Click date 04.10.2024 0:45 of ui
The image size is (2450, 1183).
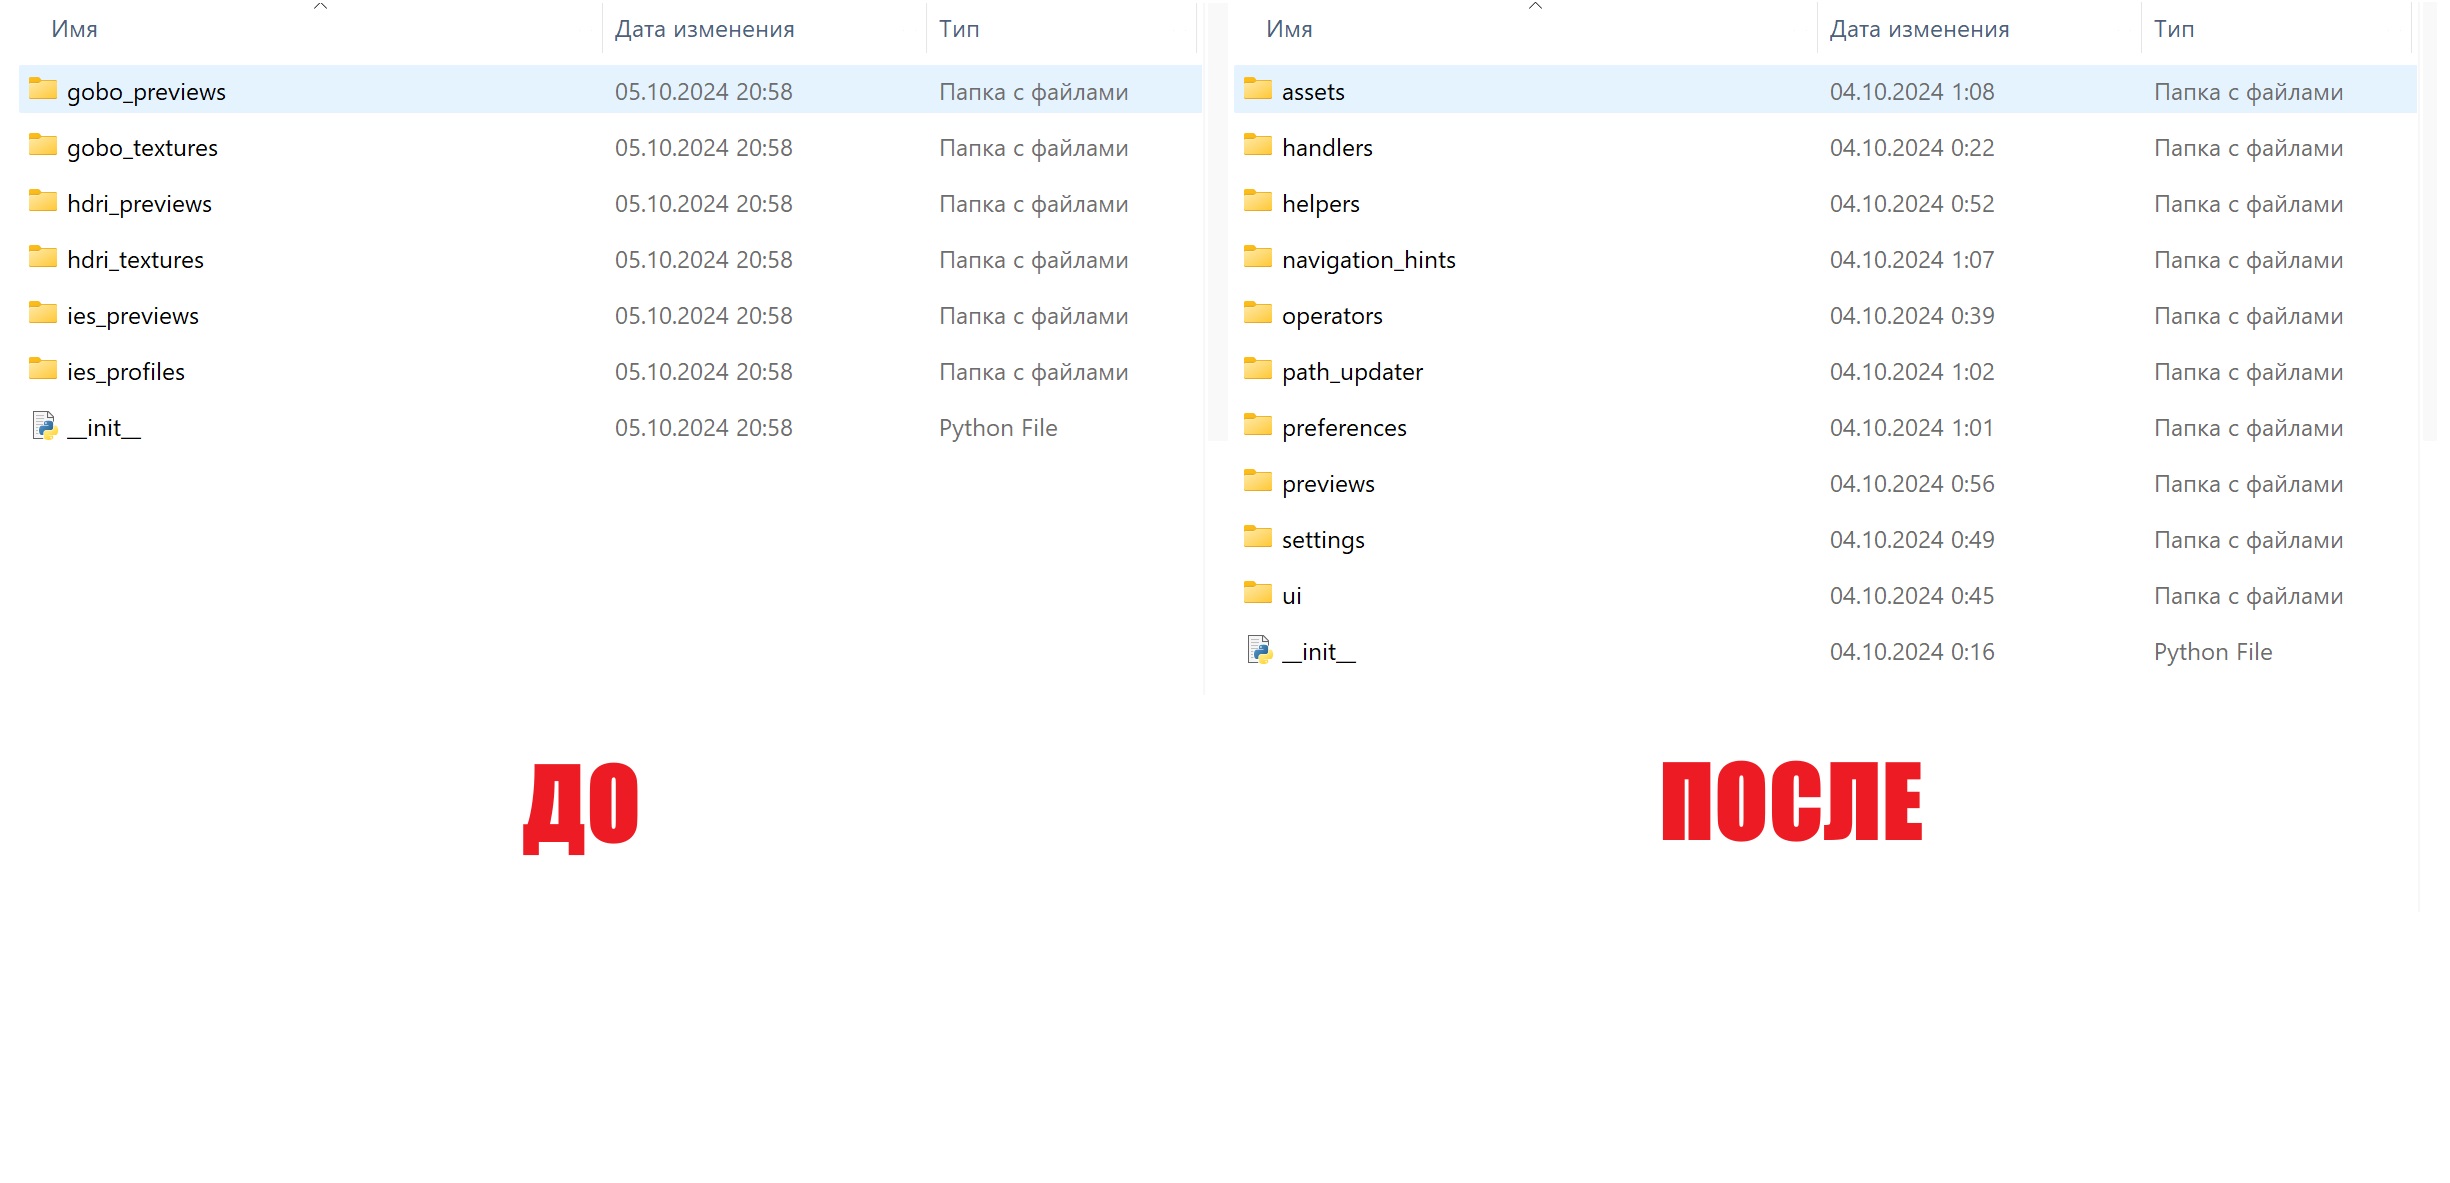point(1912,596)
